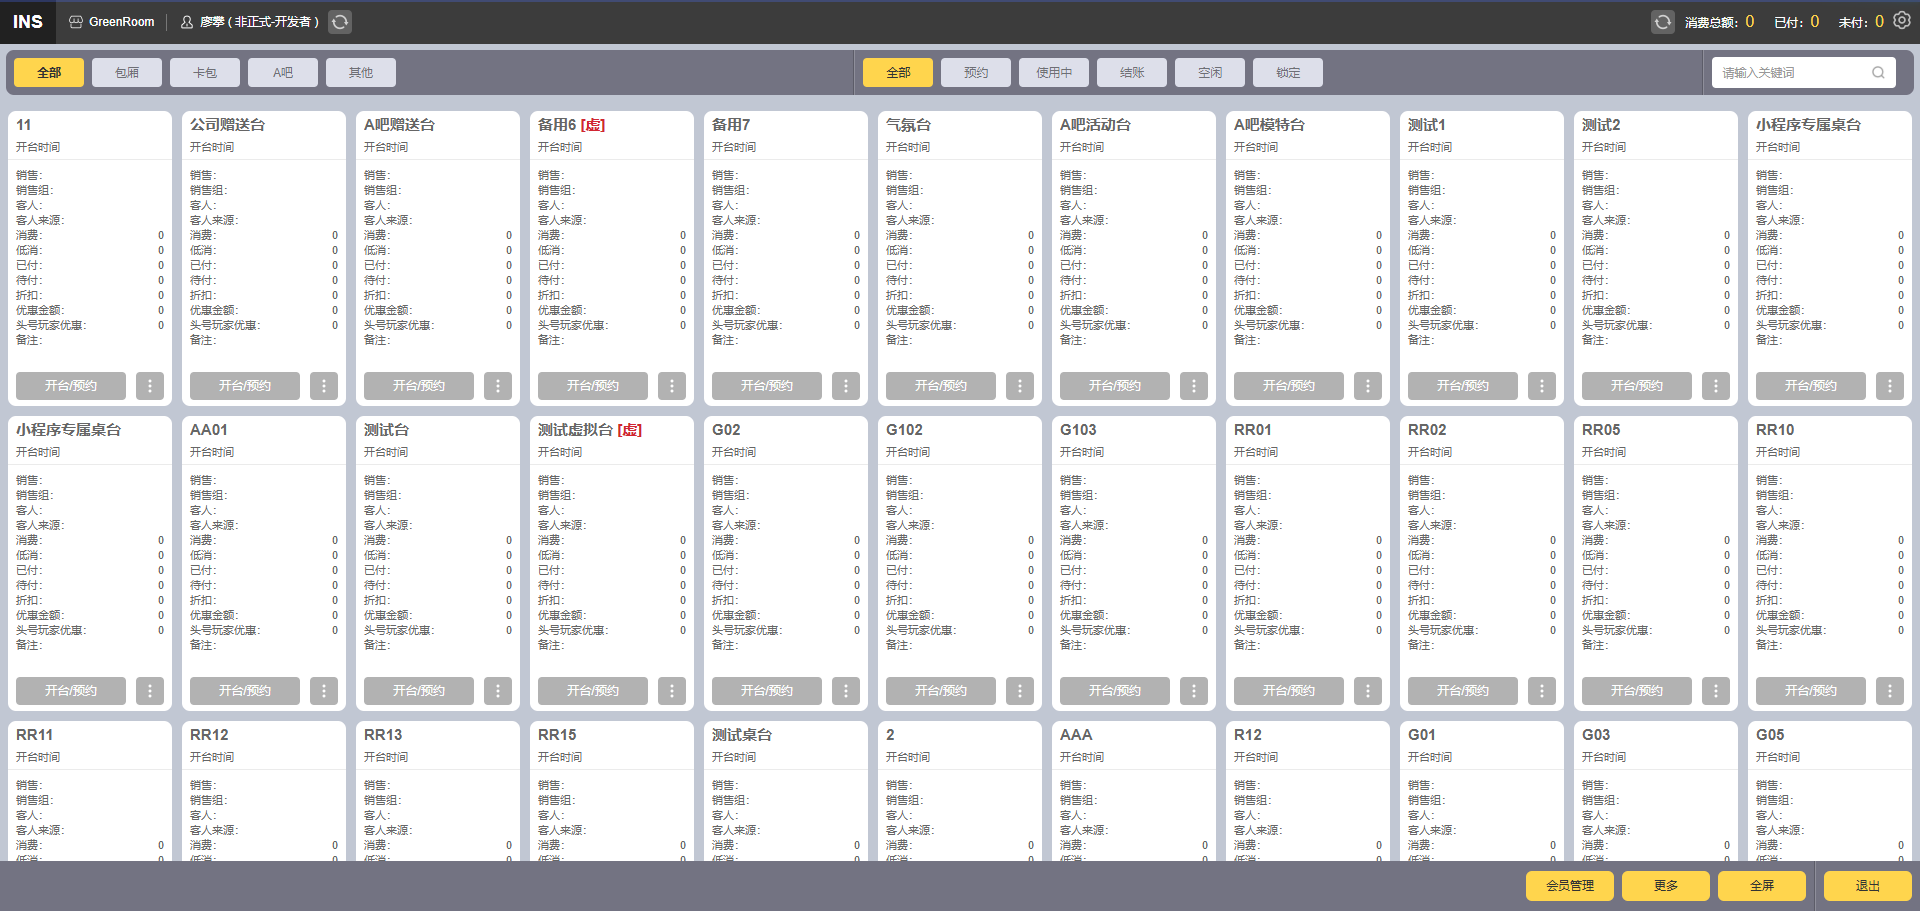Enter fullscreen with 全屏 button
The width and height of the screenshot is (1920, 911).
[1762, 886]
